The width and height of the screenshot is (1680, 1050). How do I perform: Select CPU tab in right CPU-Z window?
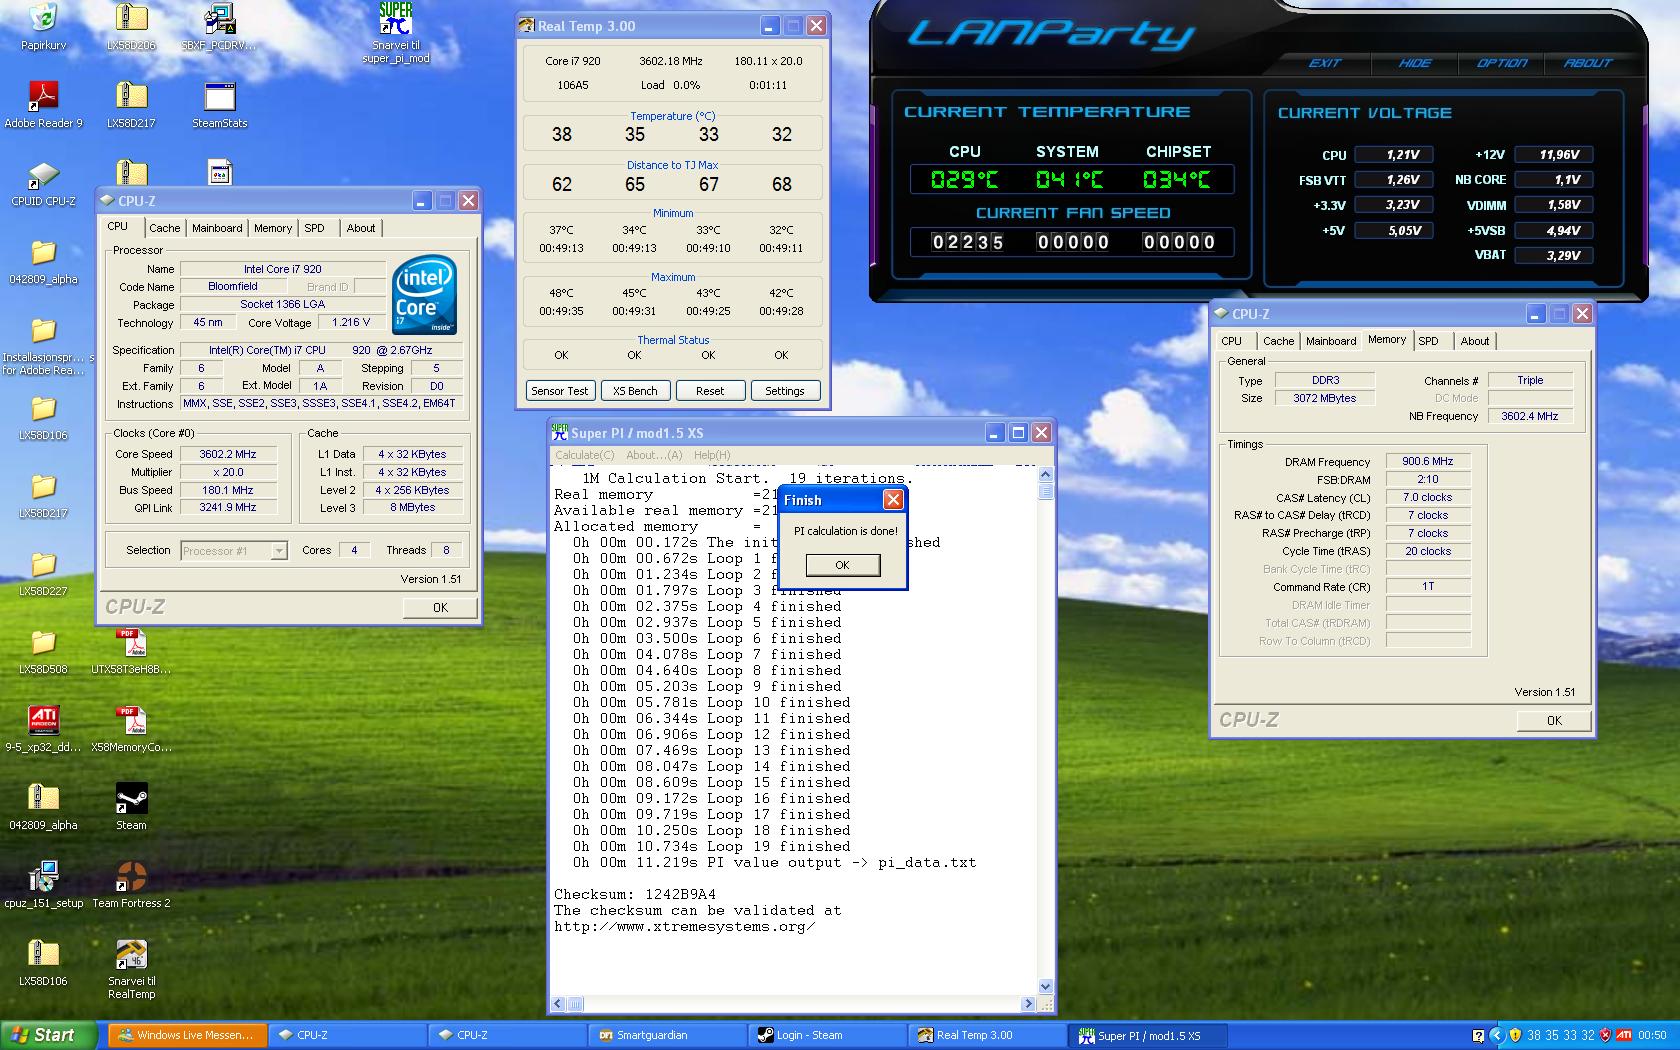coord(1232,341)
